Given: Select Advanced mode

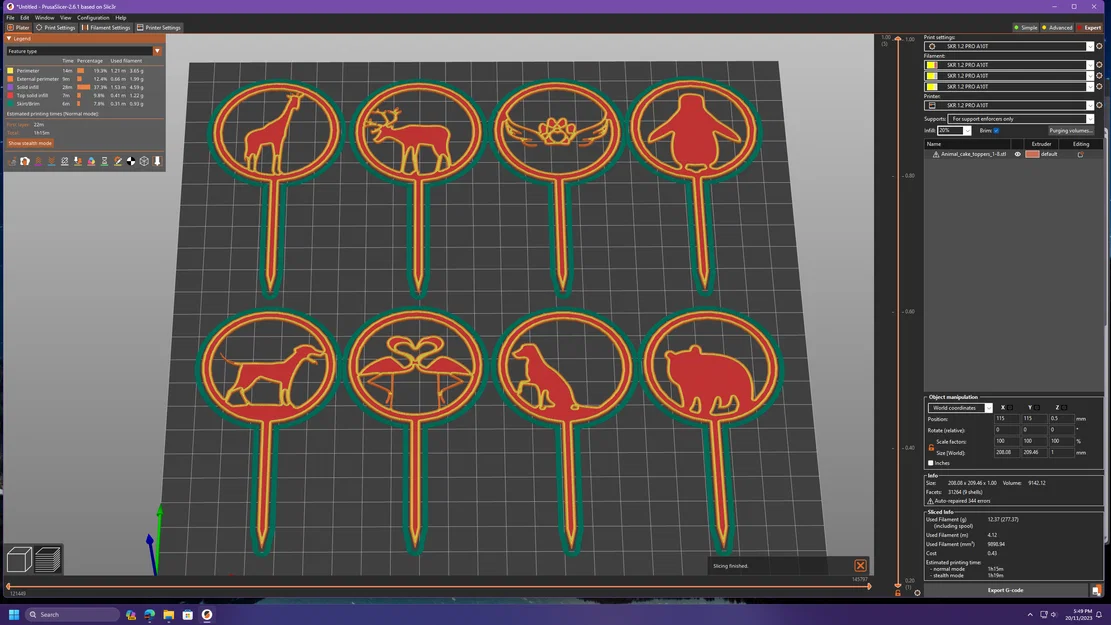Looking at the screenshot, I should click(1056, 28).
